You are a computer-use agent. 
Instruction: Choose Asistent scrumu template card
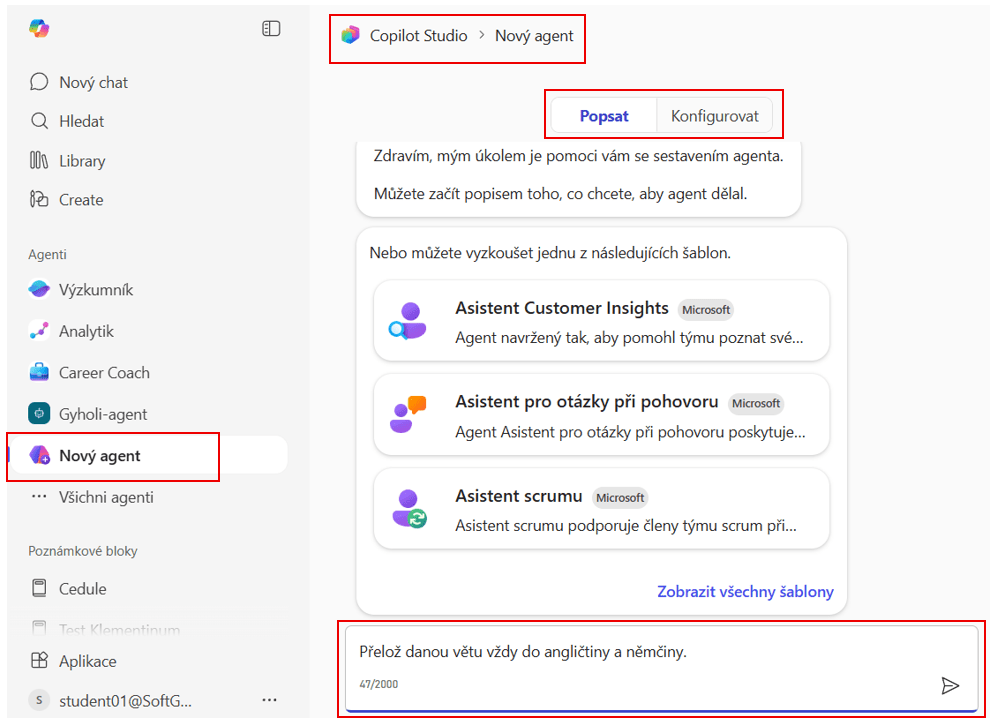601,508
